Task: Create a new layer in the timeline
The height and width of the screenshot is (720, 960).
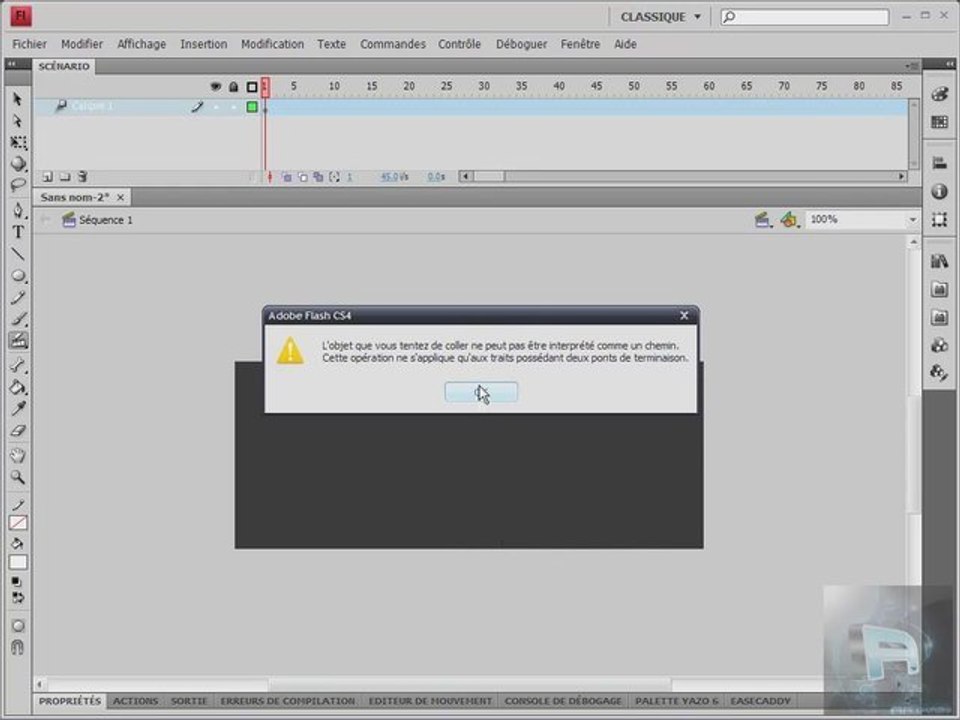Action: tap(47, 177)
